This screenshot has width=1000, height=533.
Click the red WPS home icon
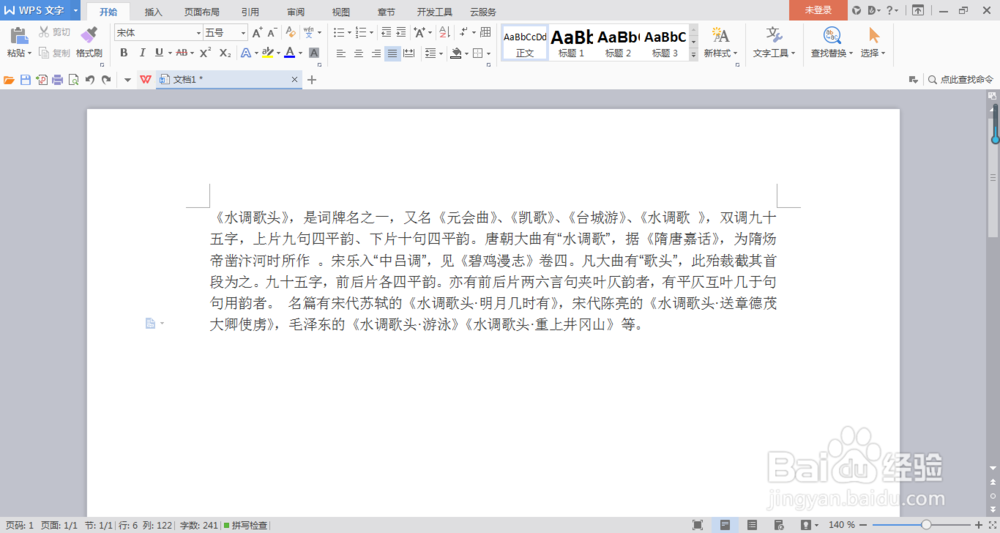point(145,80)
